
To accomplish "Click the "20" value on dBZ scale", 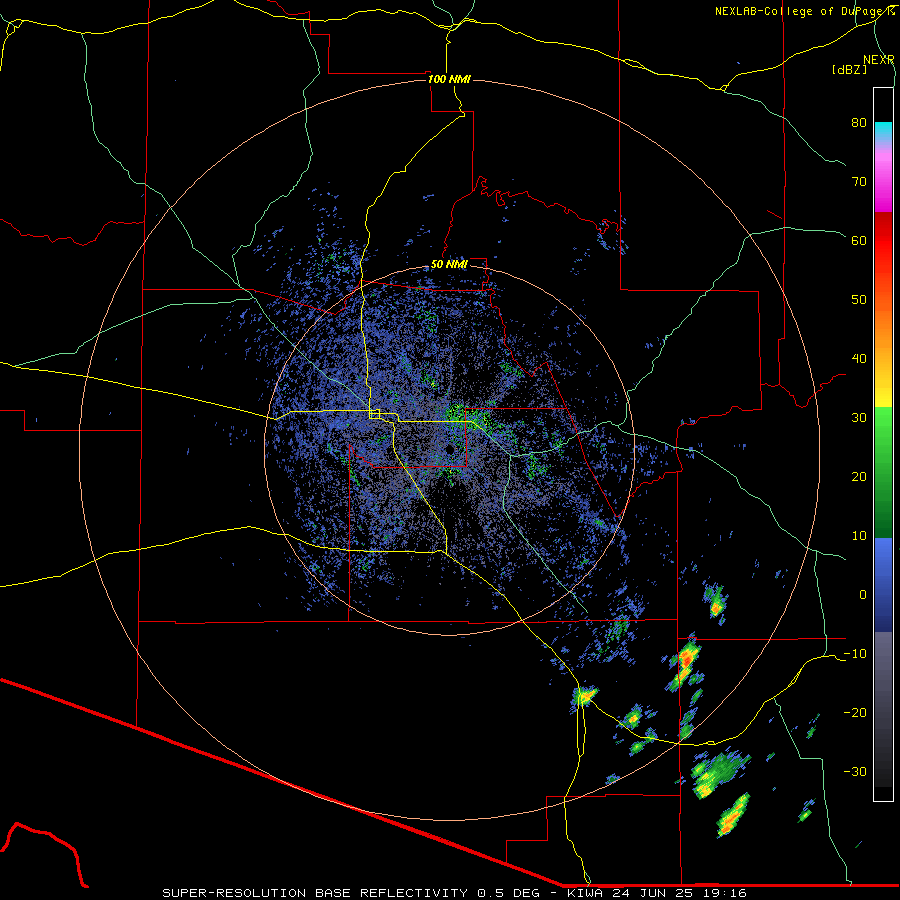I will (x=859, y=476).
